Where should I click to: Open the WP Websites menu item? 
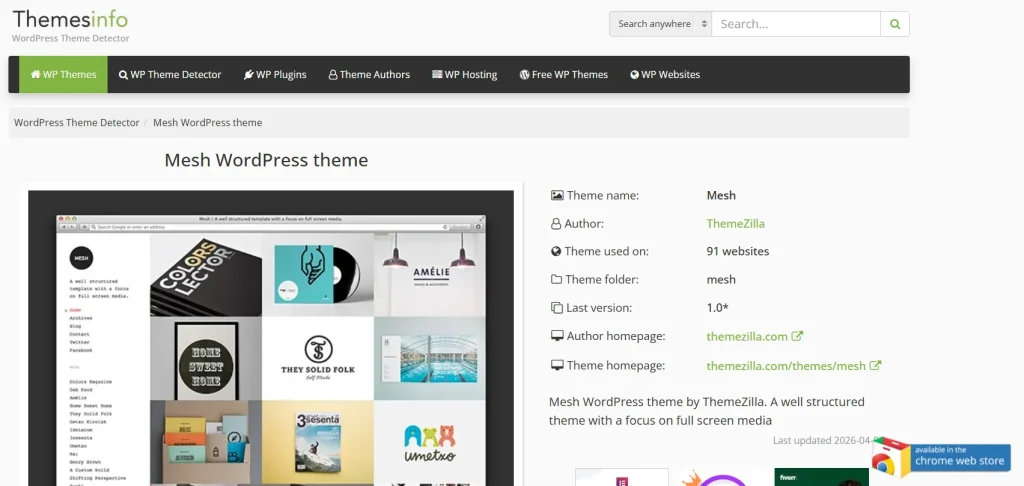click(665, 74)
